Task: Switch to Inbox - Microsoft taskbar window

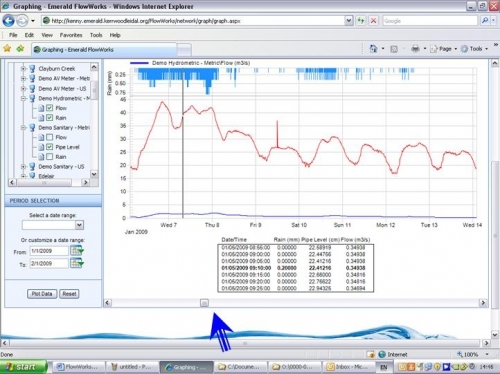Action: point(349,367)
